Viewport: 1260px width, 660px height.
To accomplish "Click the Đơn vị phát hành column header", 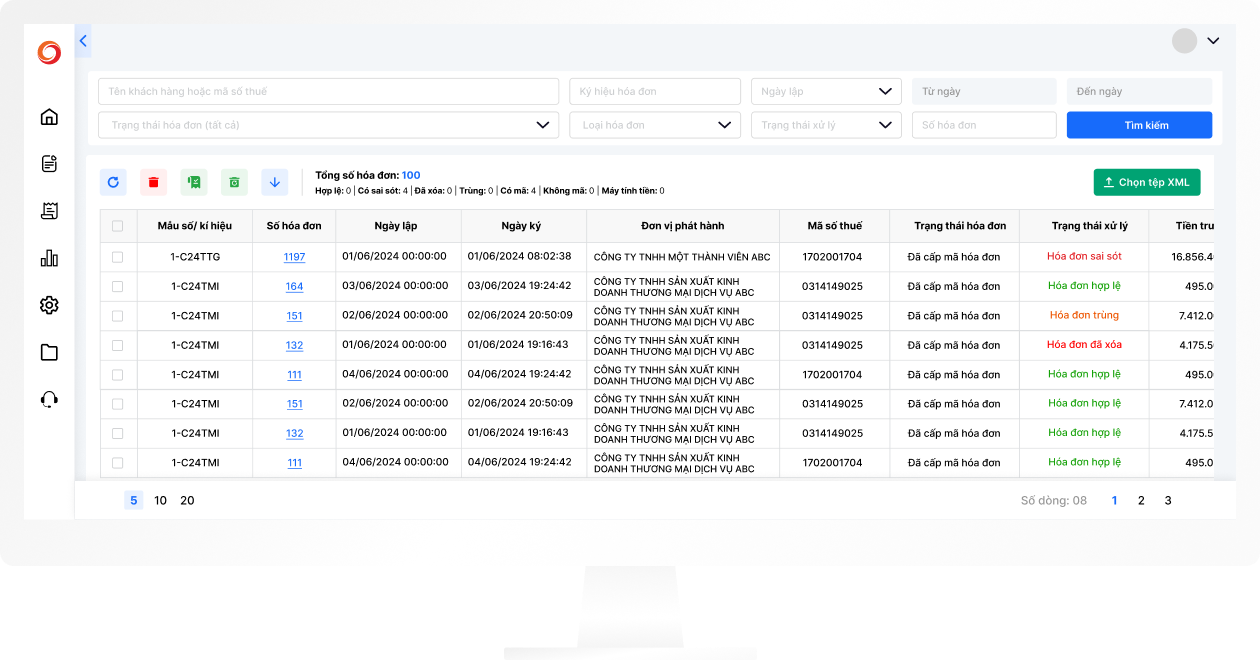I will [683, 226].
